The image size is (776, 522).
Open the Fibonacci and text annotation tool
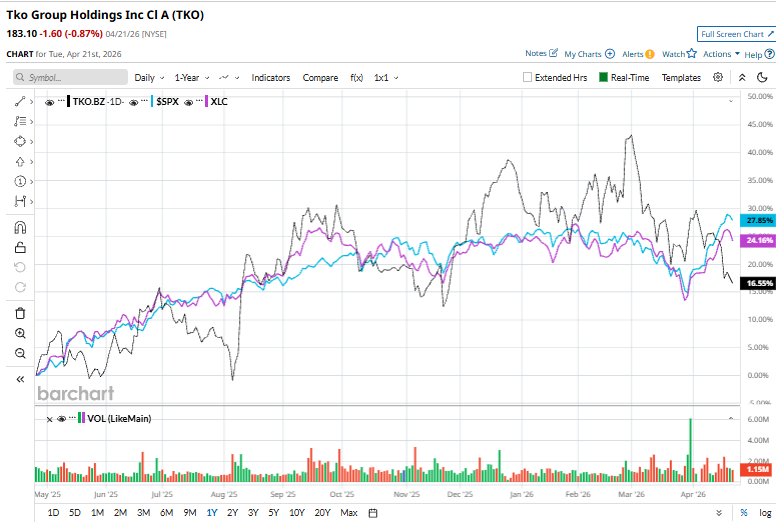pyautogui.click(x=20, y=121)
